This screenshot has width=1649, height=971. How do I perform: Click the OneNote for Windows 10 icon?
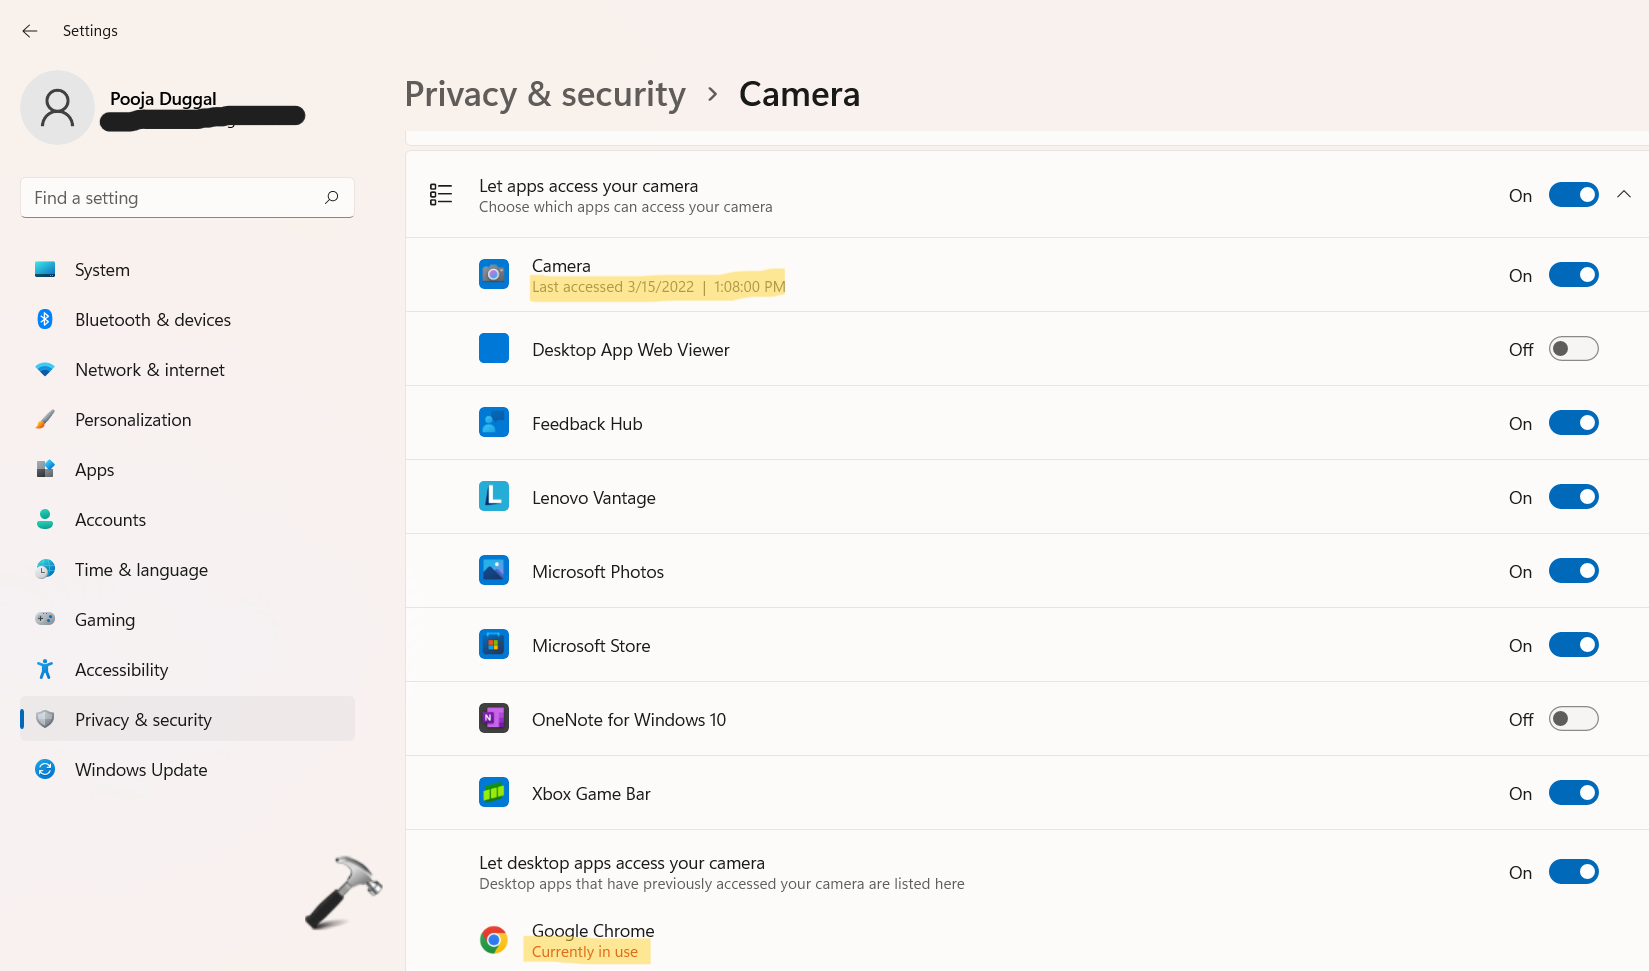(494, 719)
